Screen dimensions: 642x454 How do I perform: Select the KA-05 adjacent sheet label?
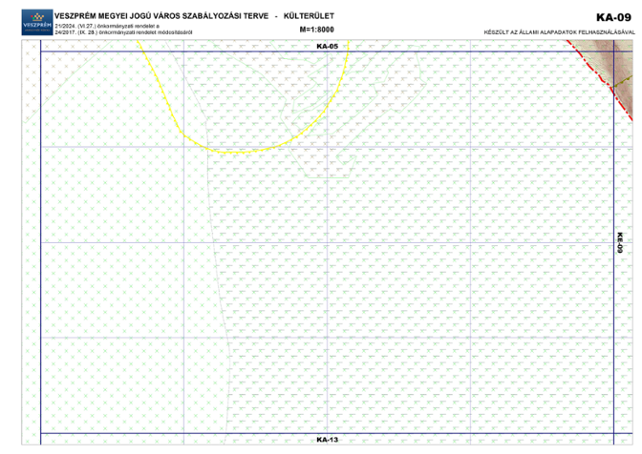coord(327,46)
